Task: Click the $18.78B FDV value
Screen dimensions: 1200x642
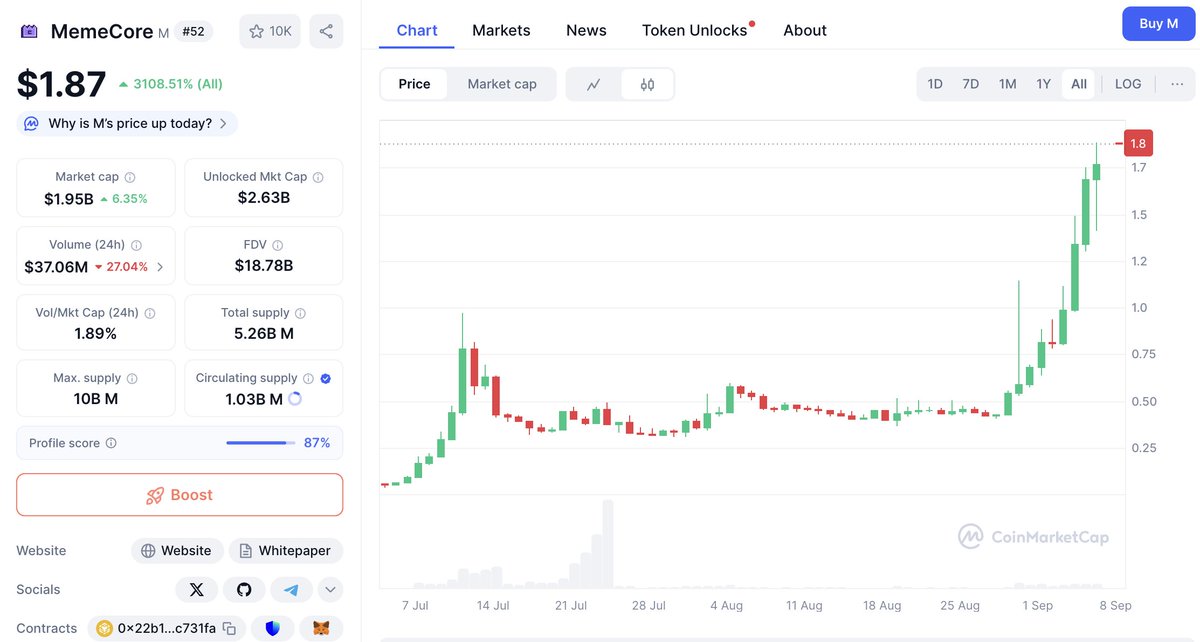Action: point(264,266)
